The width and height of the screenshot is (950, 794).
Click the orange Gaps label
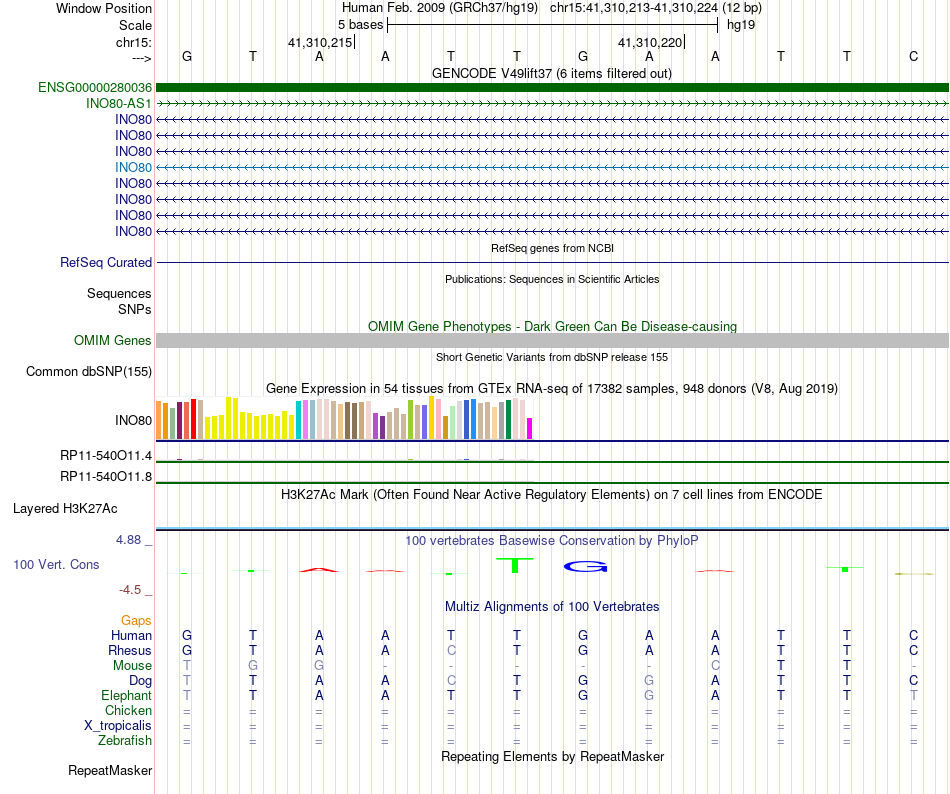[x=136, y=620]
